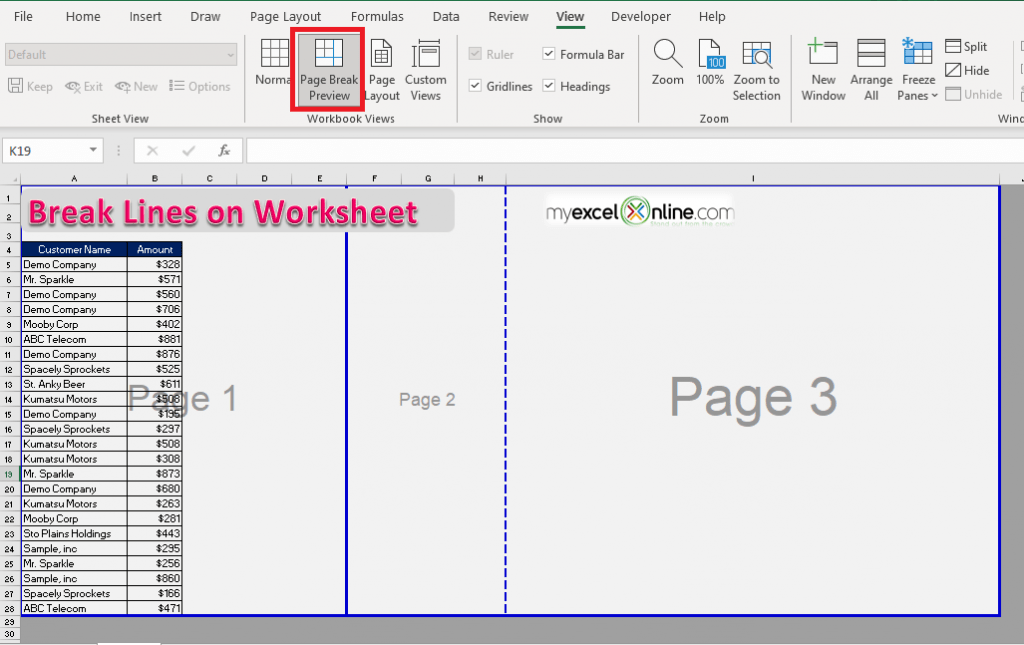Set zoom to 100%
This screenshot has width=1024, height=645.
[x=710, y=66]
